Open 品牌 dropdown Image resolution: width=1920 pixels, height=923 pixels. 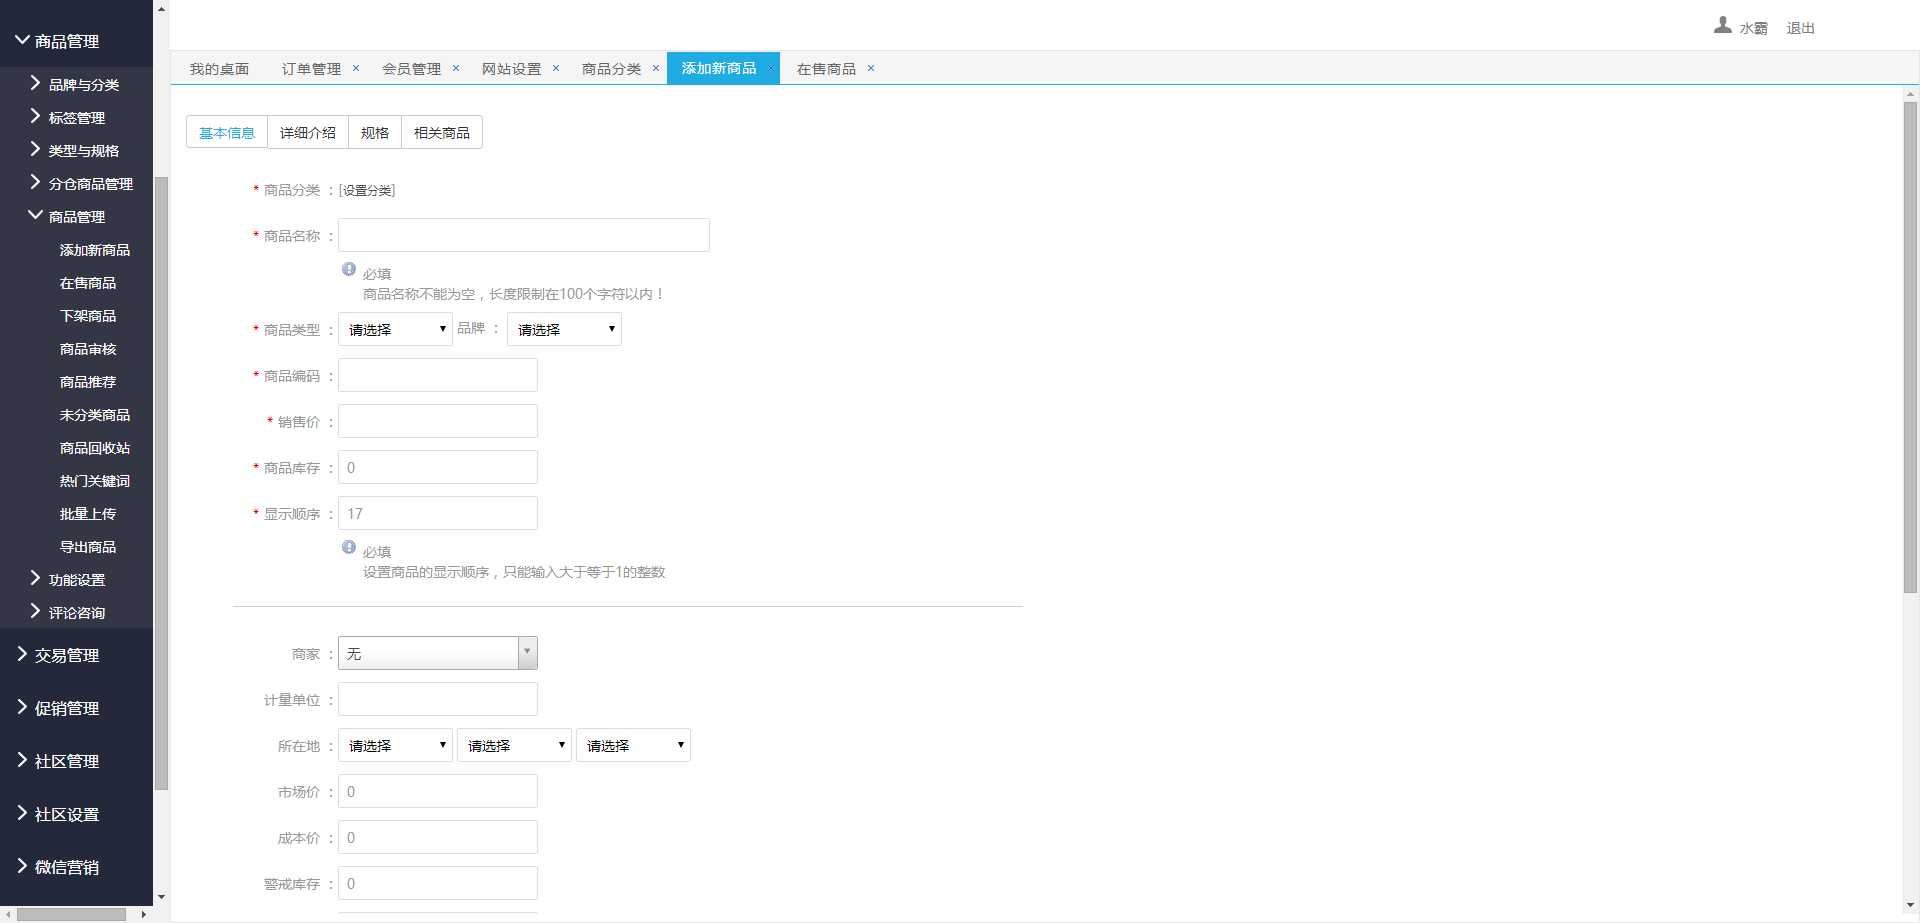(564, 329)
